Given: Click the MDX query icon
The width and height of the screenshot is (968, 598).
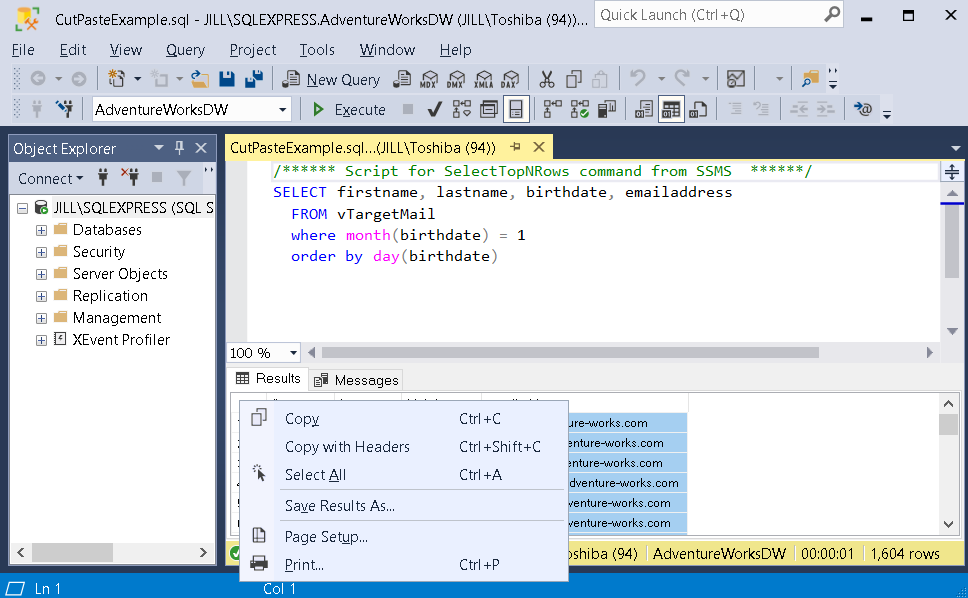Looking at the screenshot, I should pos(429,79).
